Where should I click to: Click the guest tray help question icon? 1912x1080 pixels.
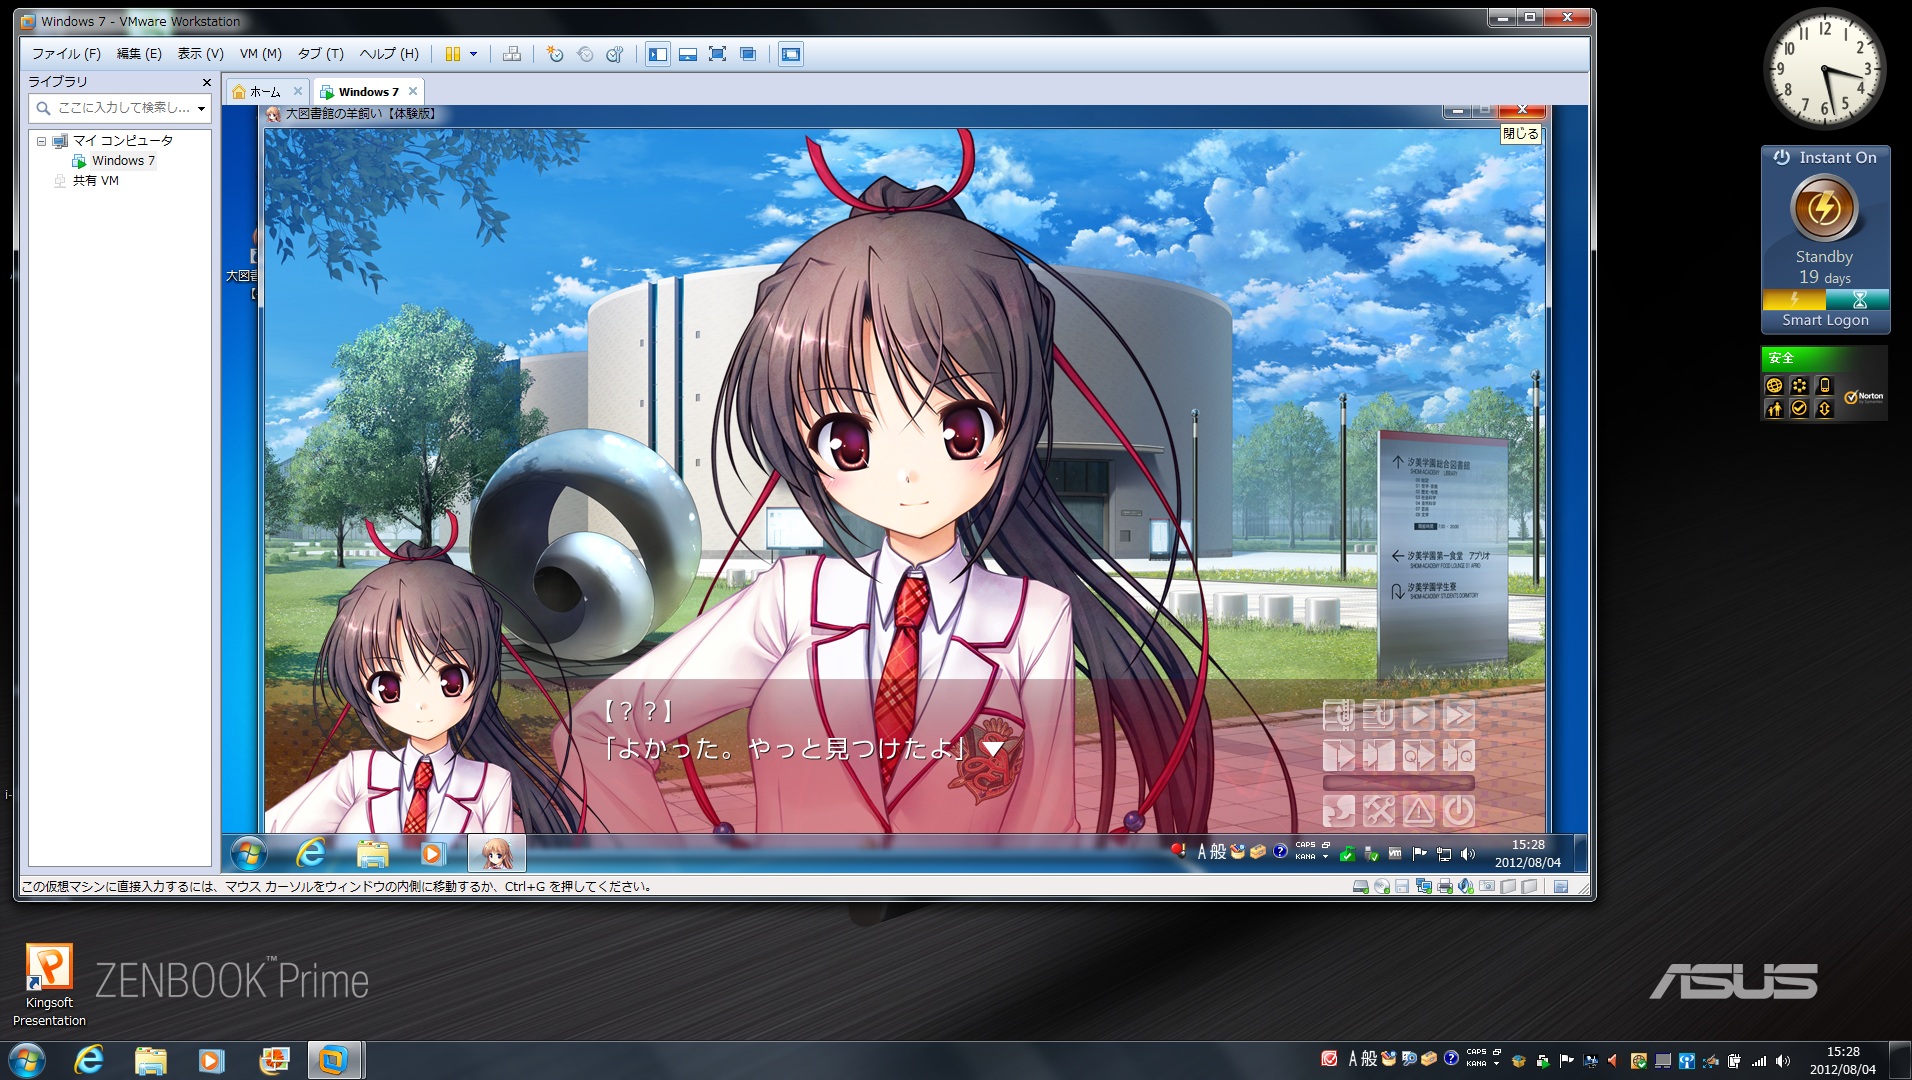[x=1280, y=852]
